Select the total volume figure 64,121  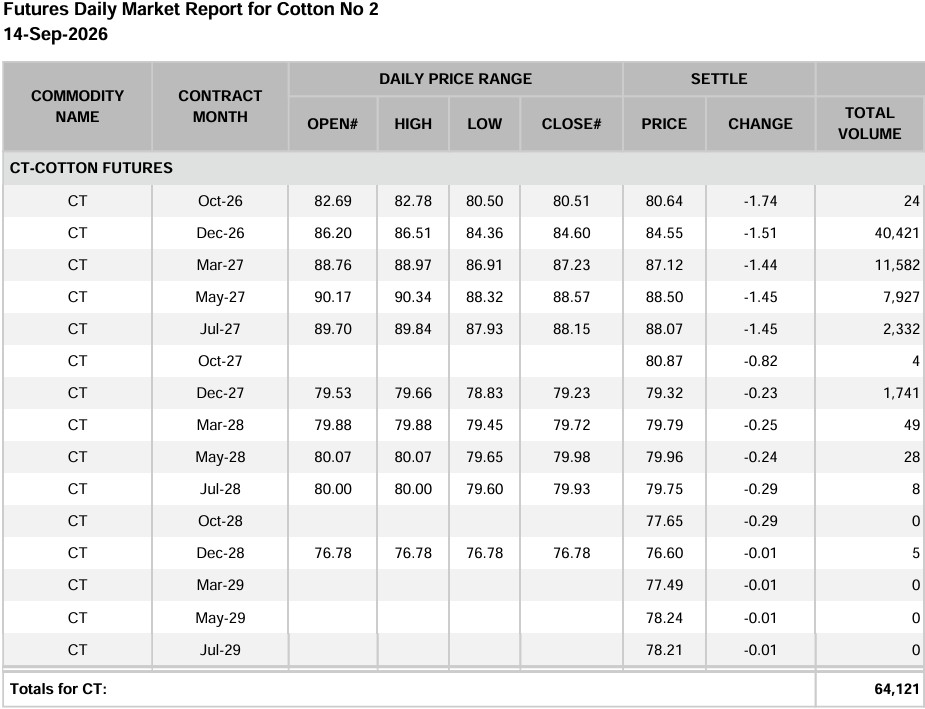[x=897, y=689]
